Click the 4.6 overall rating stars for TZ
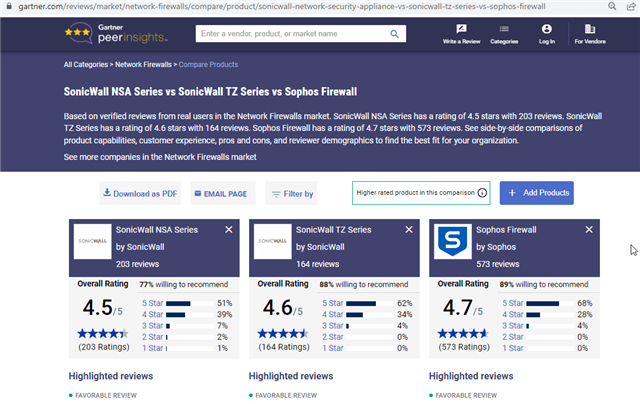 coord(283,334)
